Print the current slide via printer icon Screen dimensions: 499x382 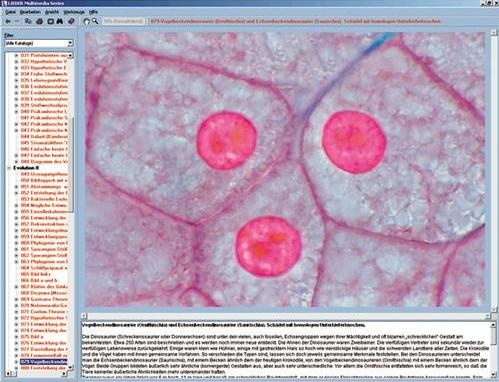pos(39,21)
